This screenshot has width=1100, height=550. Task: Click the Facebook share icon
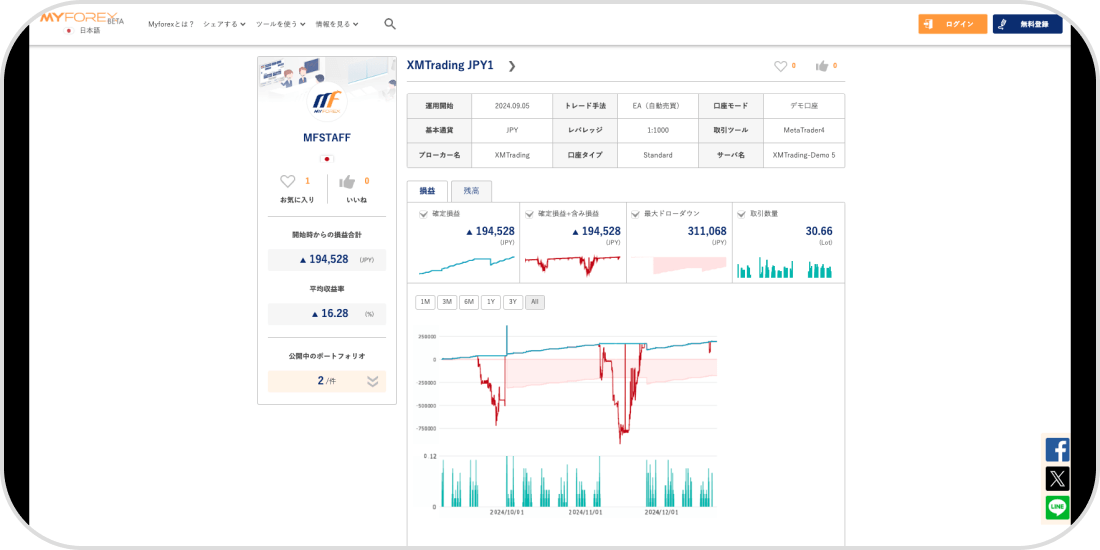pos(1057,450)
